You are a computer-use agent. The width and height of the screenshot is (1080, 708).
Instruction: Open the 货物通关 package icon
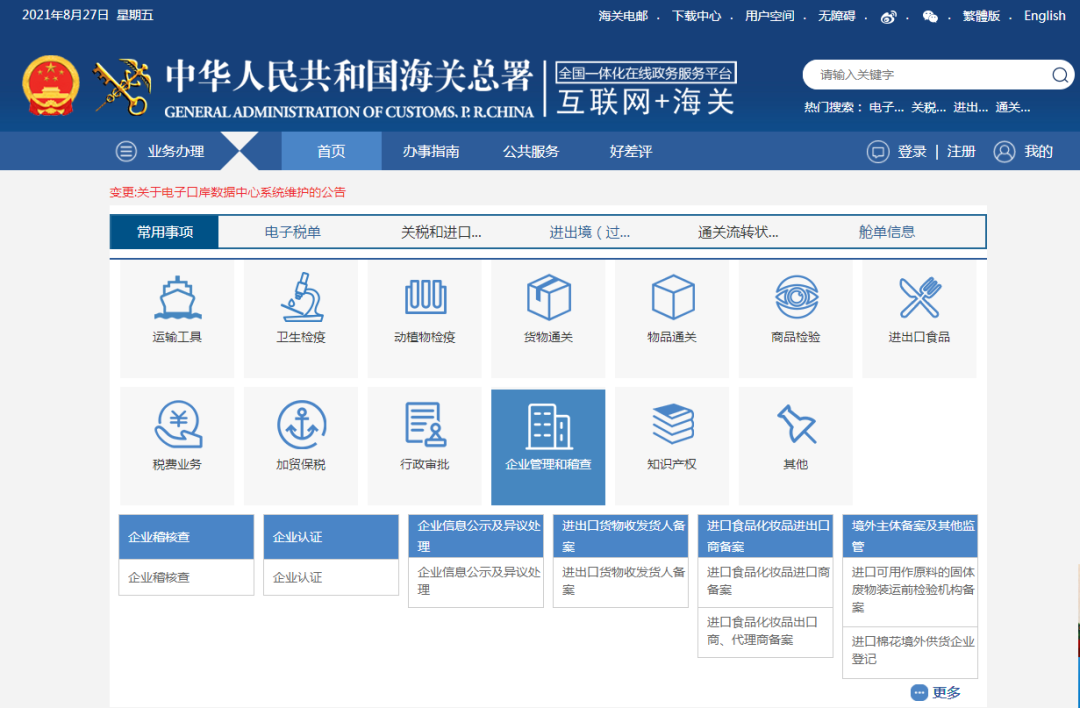click(548, 297)
